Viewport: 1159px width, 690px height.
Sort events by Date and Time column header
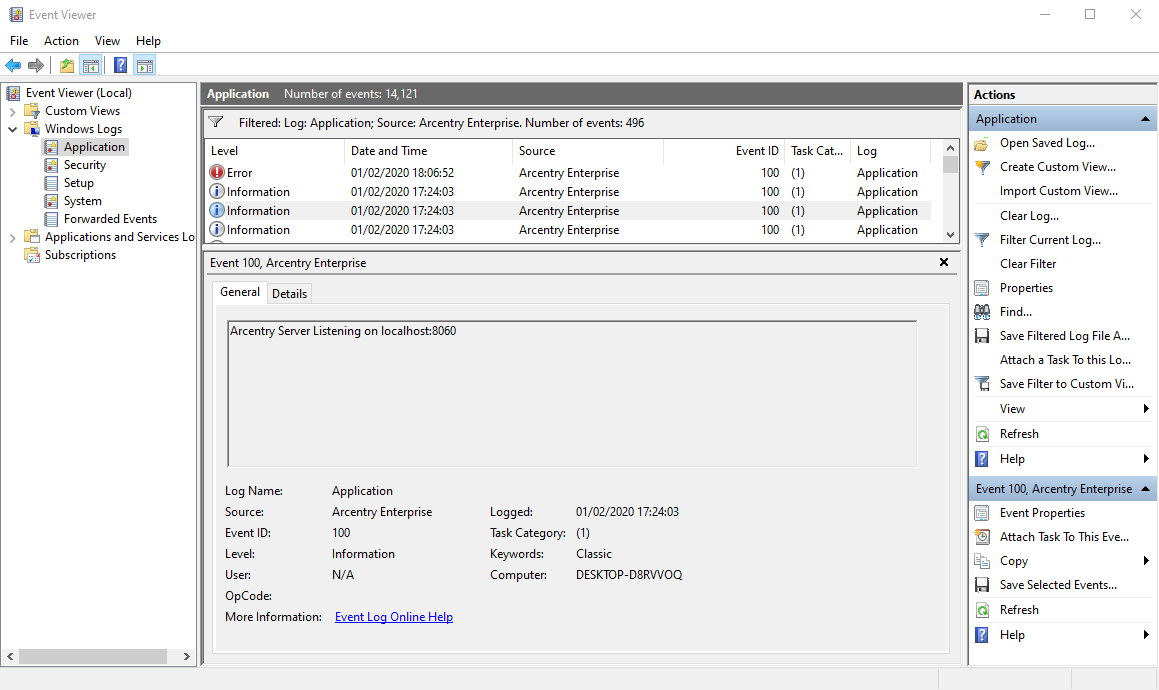pyautogui.click(x=428, y=151)
